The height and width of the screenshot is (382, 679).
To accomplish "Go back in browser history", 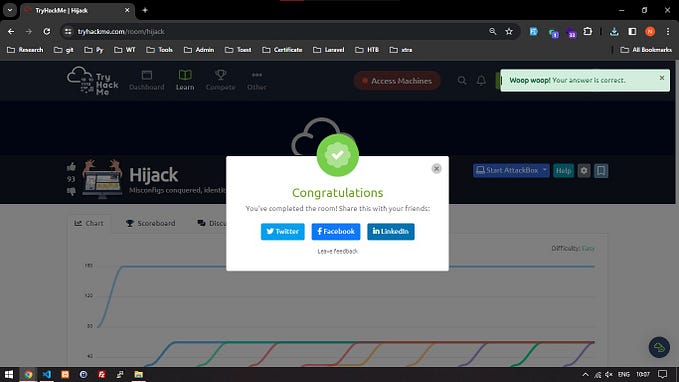I will click(11, 32).
